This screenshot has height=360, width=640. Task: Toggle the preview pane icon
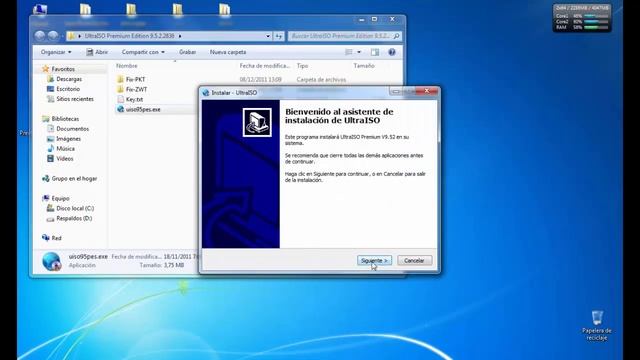point(375,52)
